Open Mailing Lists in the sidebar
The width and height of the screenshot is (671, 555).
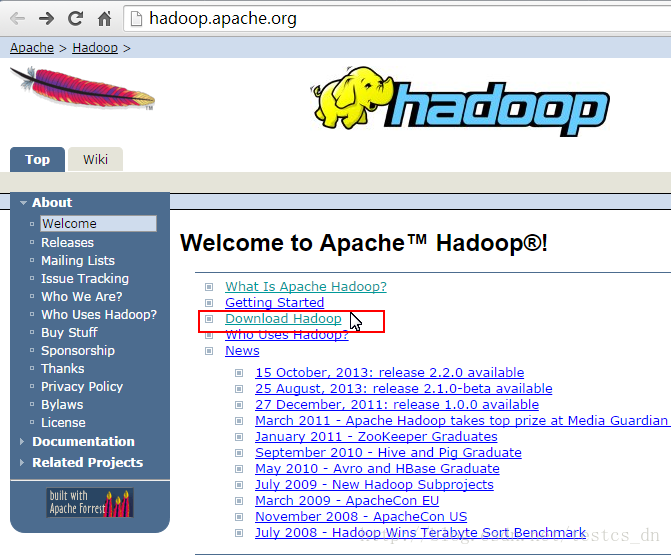click(78, 261)
